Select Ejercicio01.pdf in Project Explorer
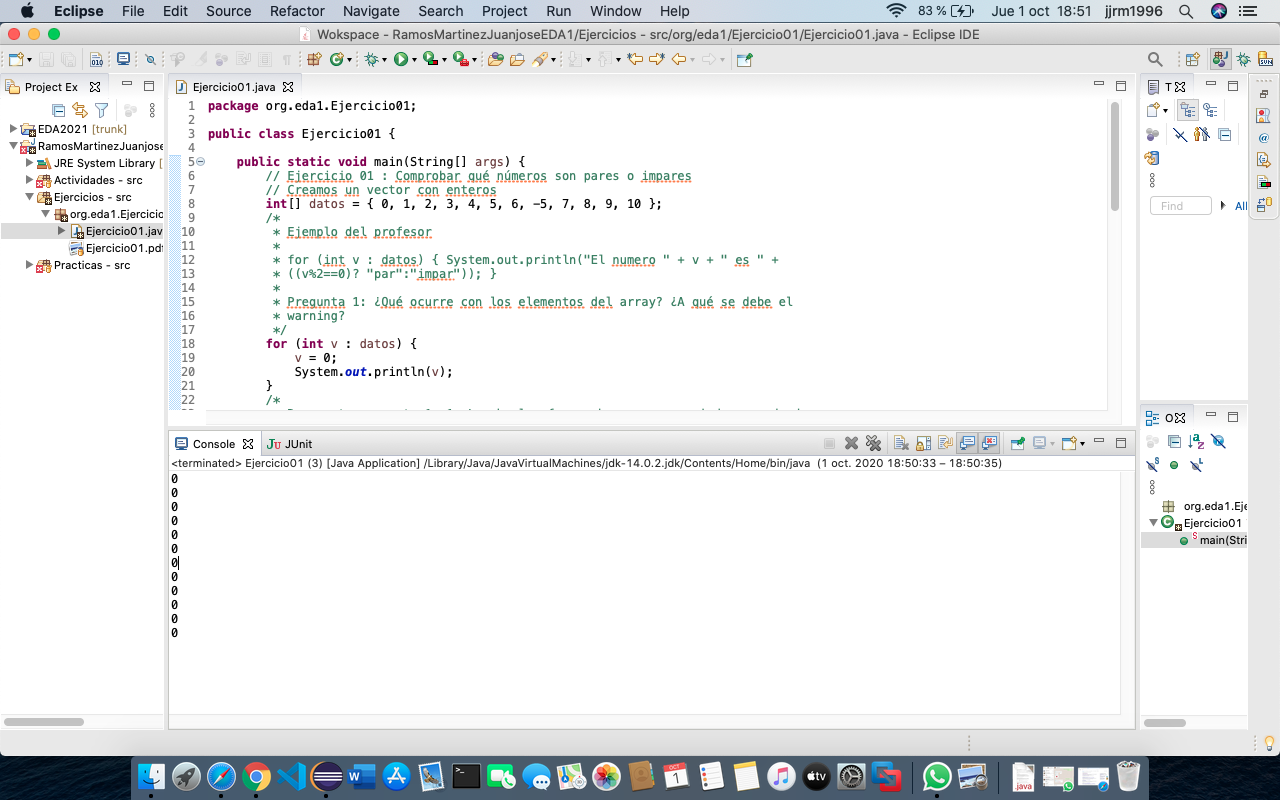The width and height of the screenshot is (1280, 800). coord(116,248)
